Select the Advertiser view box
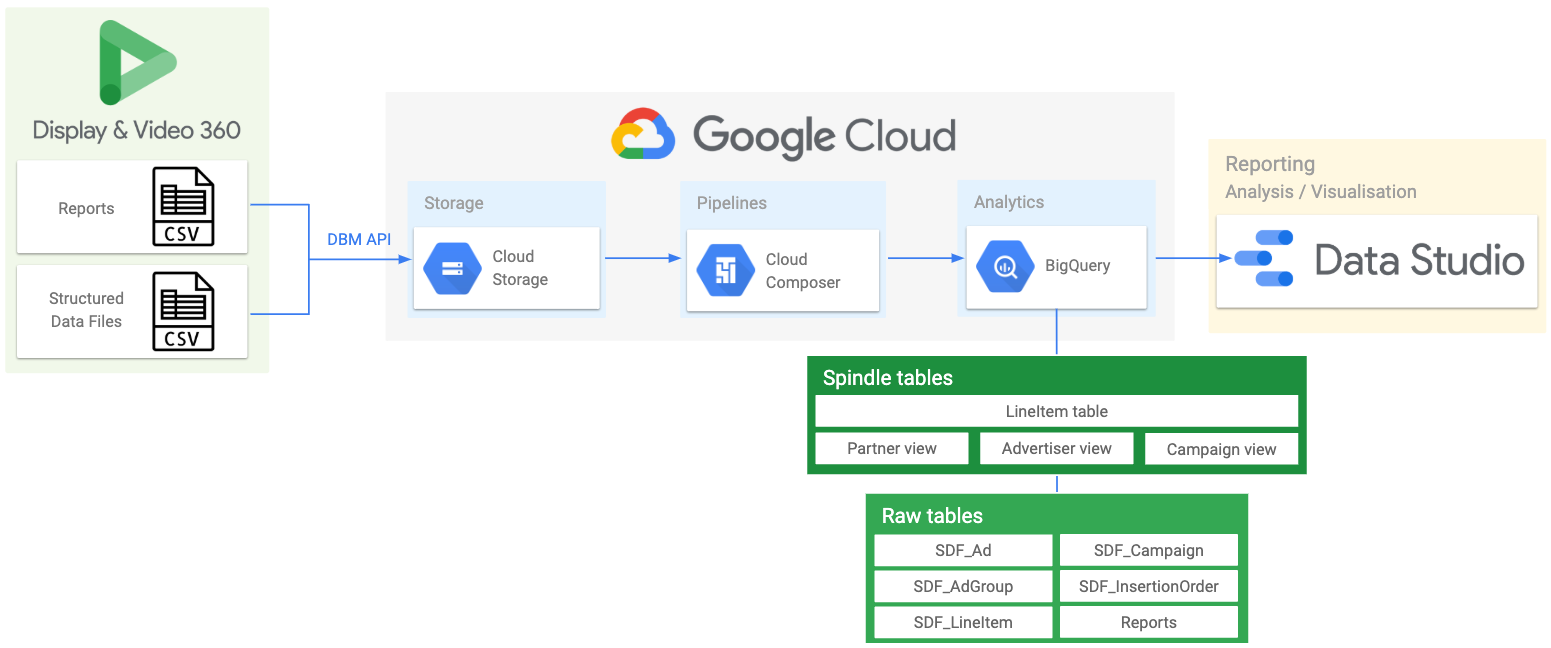Screen dimensions: 1551x648 coord(1057,448)
